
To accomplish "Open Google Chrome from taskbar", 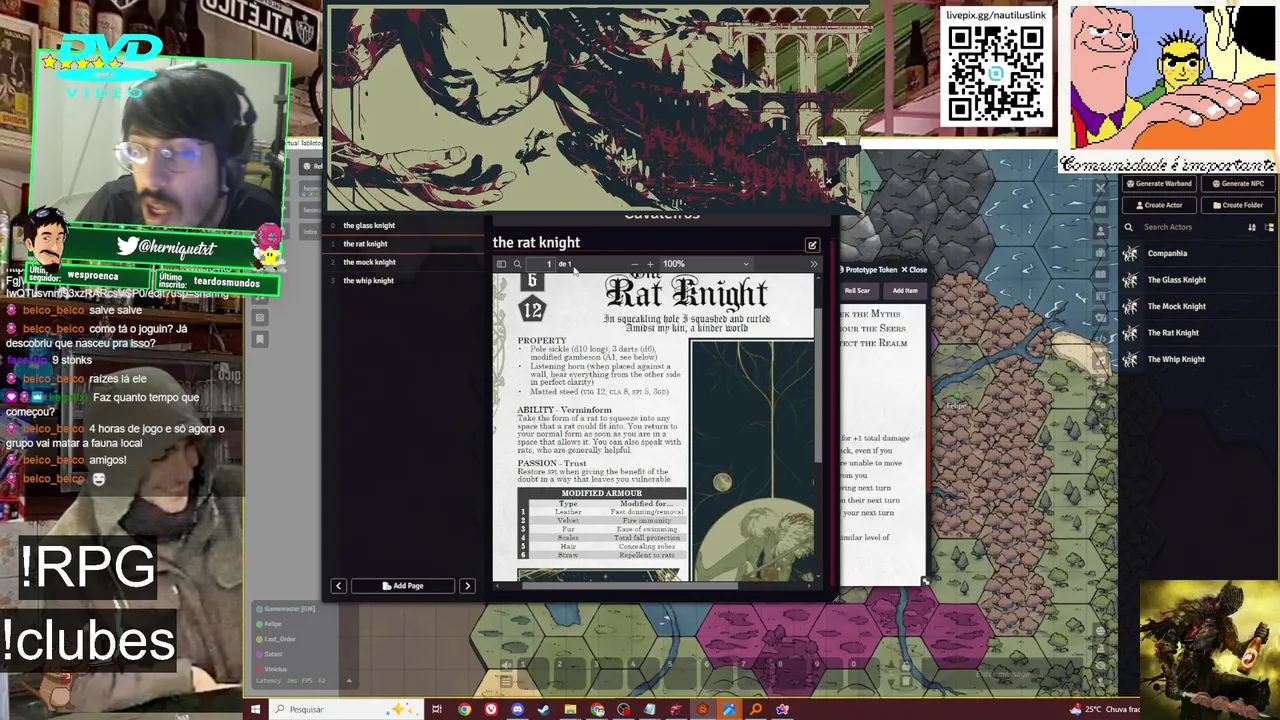I will pyautogui.click(x=464, y=710).
